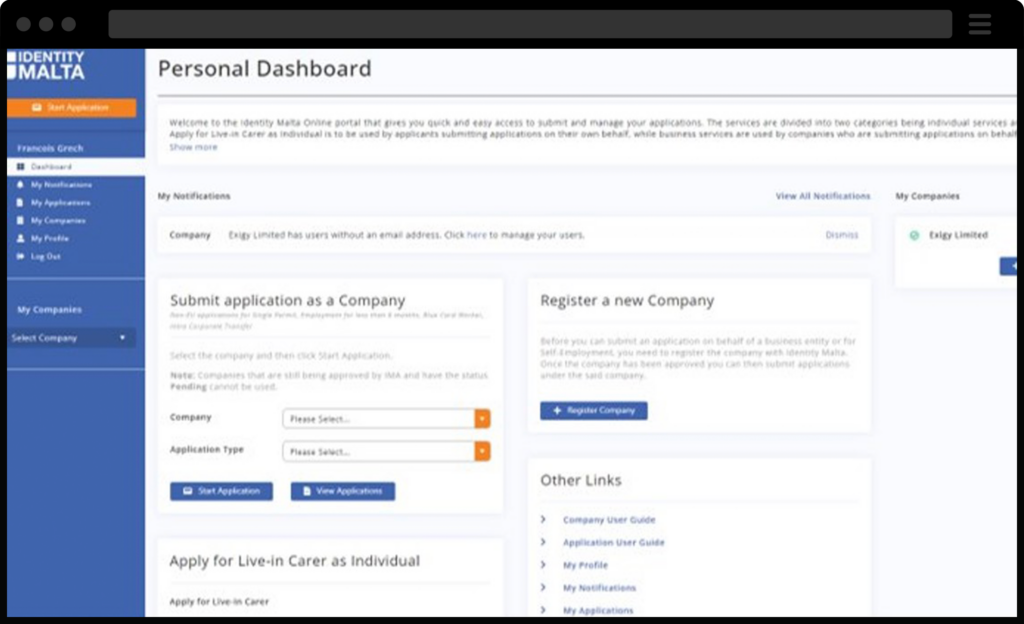
Task: Click the Show more link in the welcome text
Action: pos(193,148)
